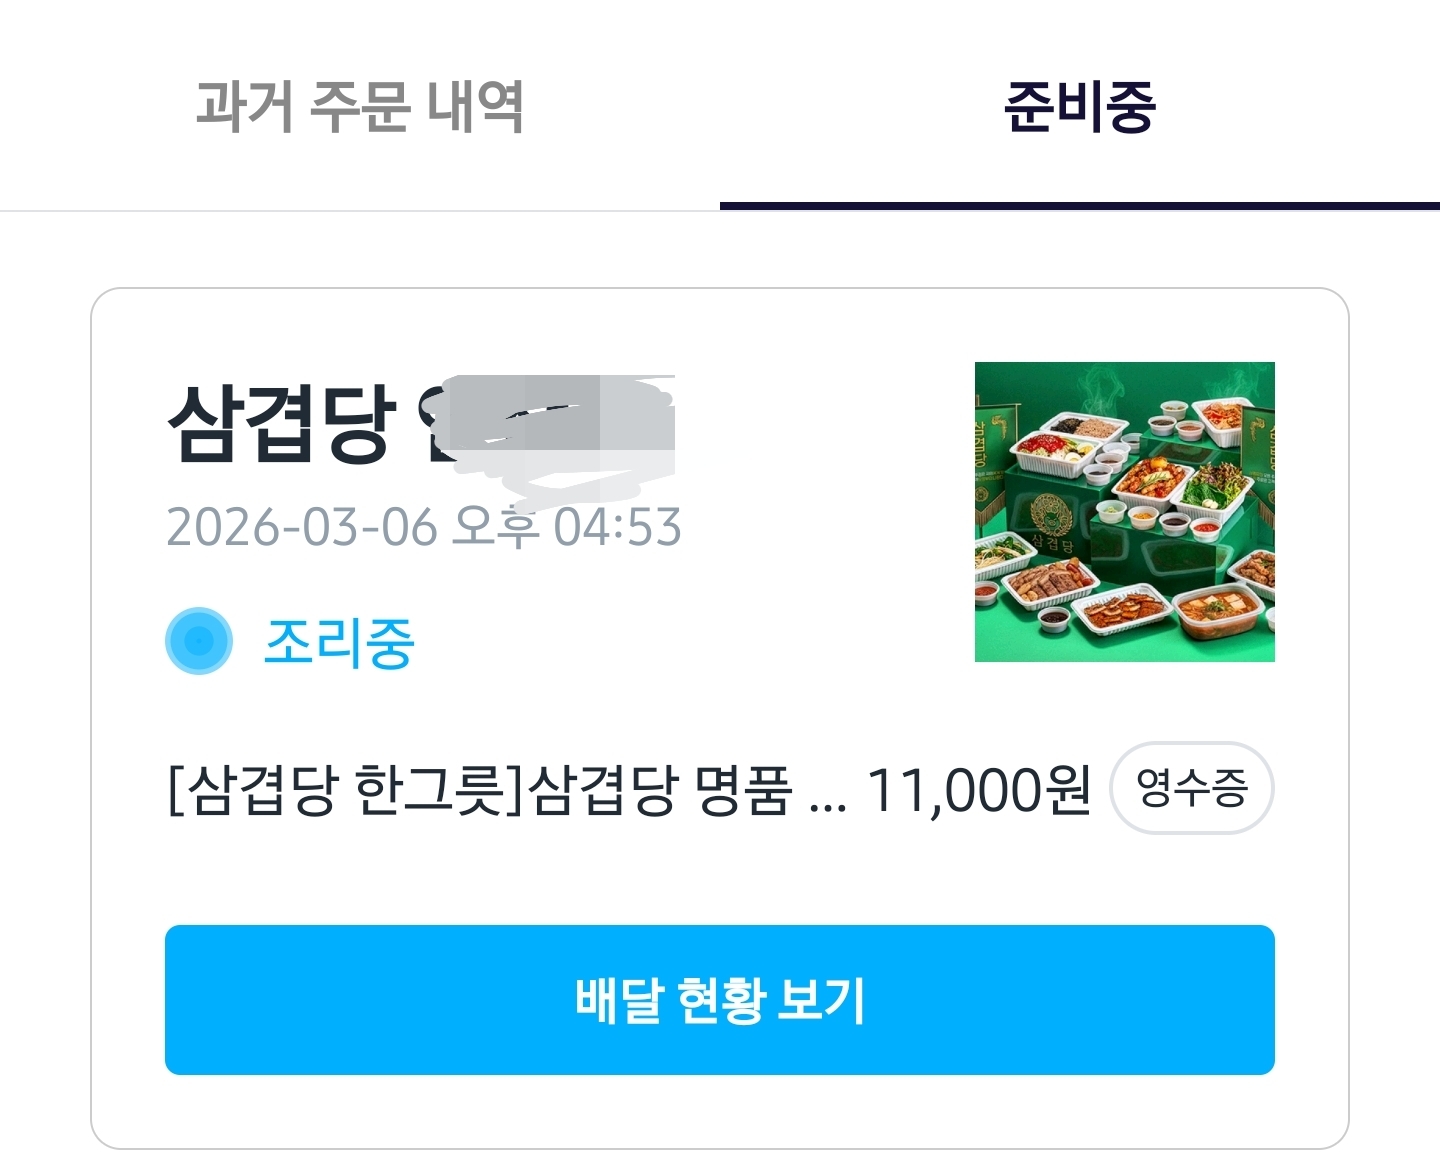1440x1171 pixels.
Task: Click the gray scribbled-out store name area
Action: tap(560, 432)
